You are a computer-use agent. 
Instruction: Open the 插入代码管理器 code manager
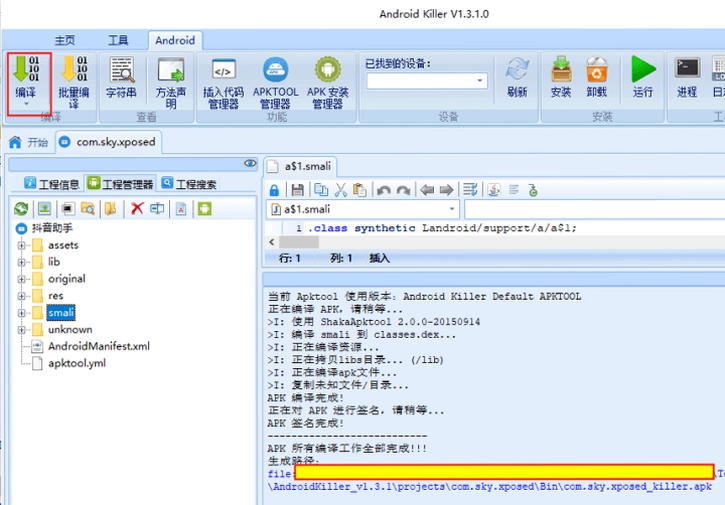pyautogui.click(x=223, y=82)
